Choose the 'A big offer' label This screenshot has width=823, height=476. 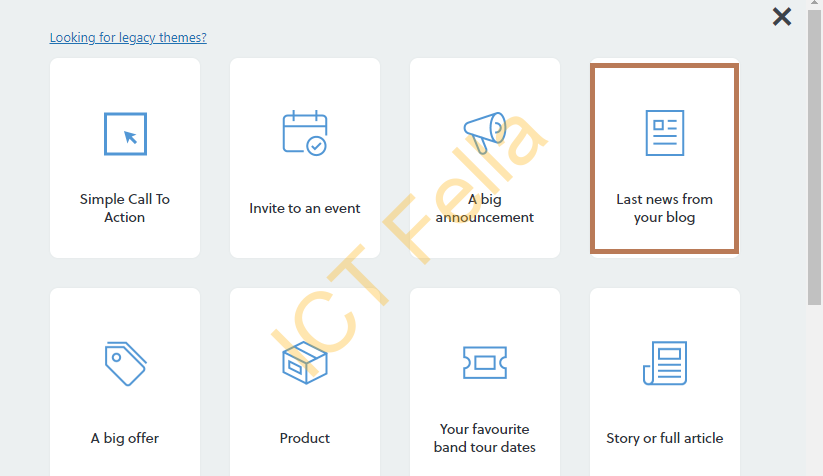point(125,438)
